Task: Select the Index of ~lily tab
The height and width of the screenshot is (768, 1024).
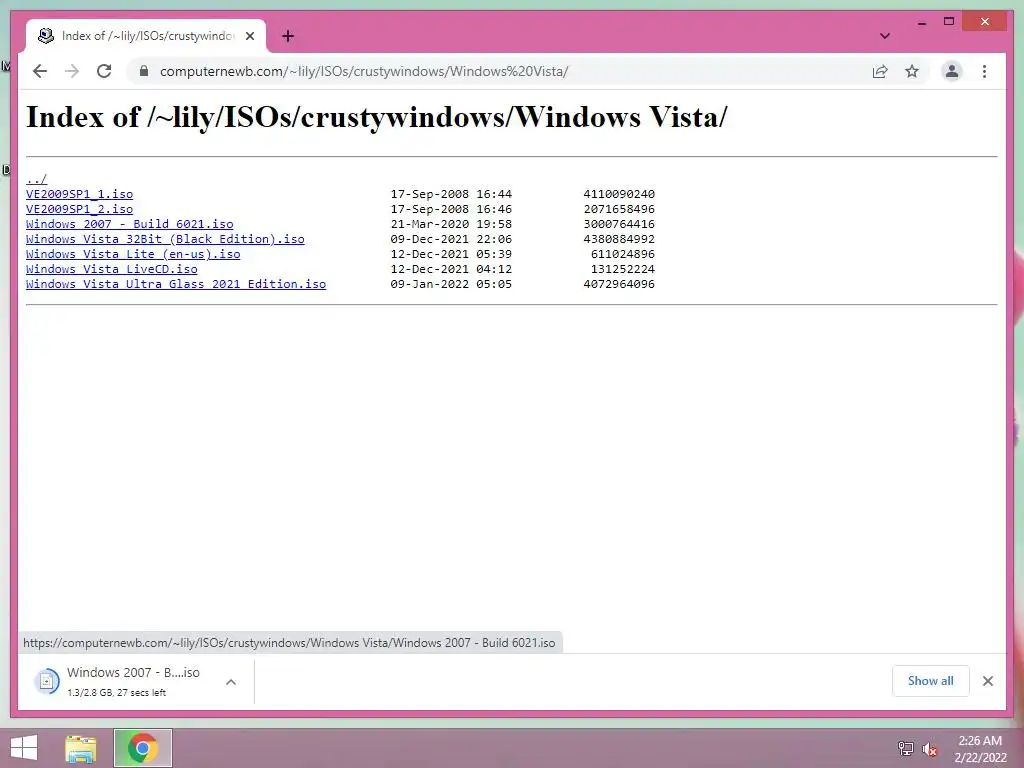Action: 146,36
